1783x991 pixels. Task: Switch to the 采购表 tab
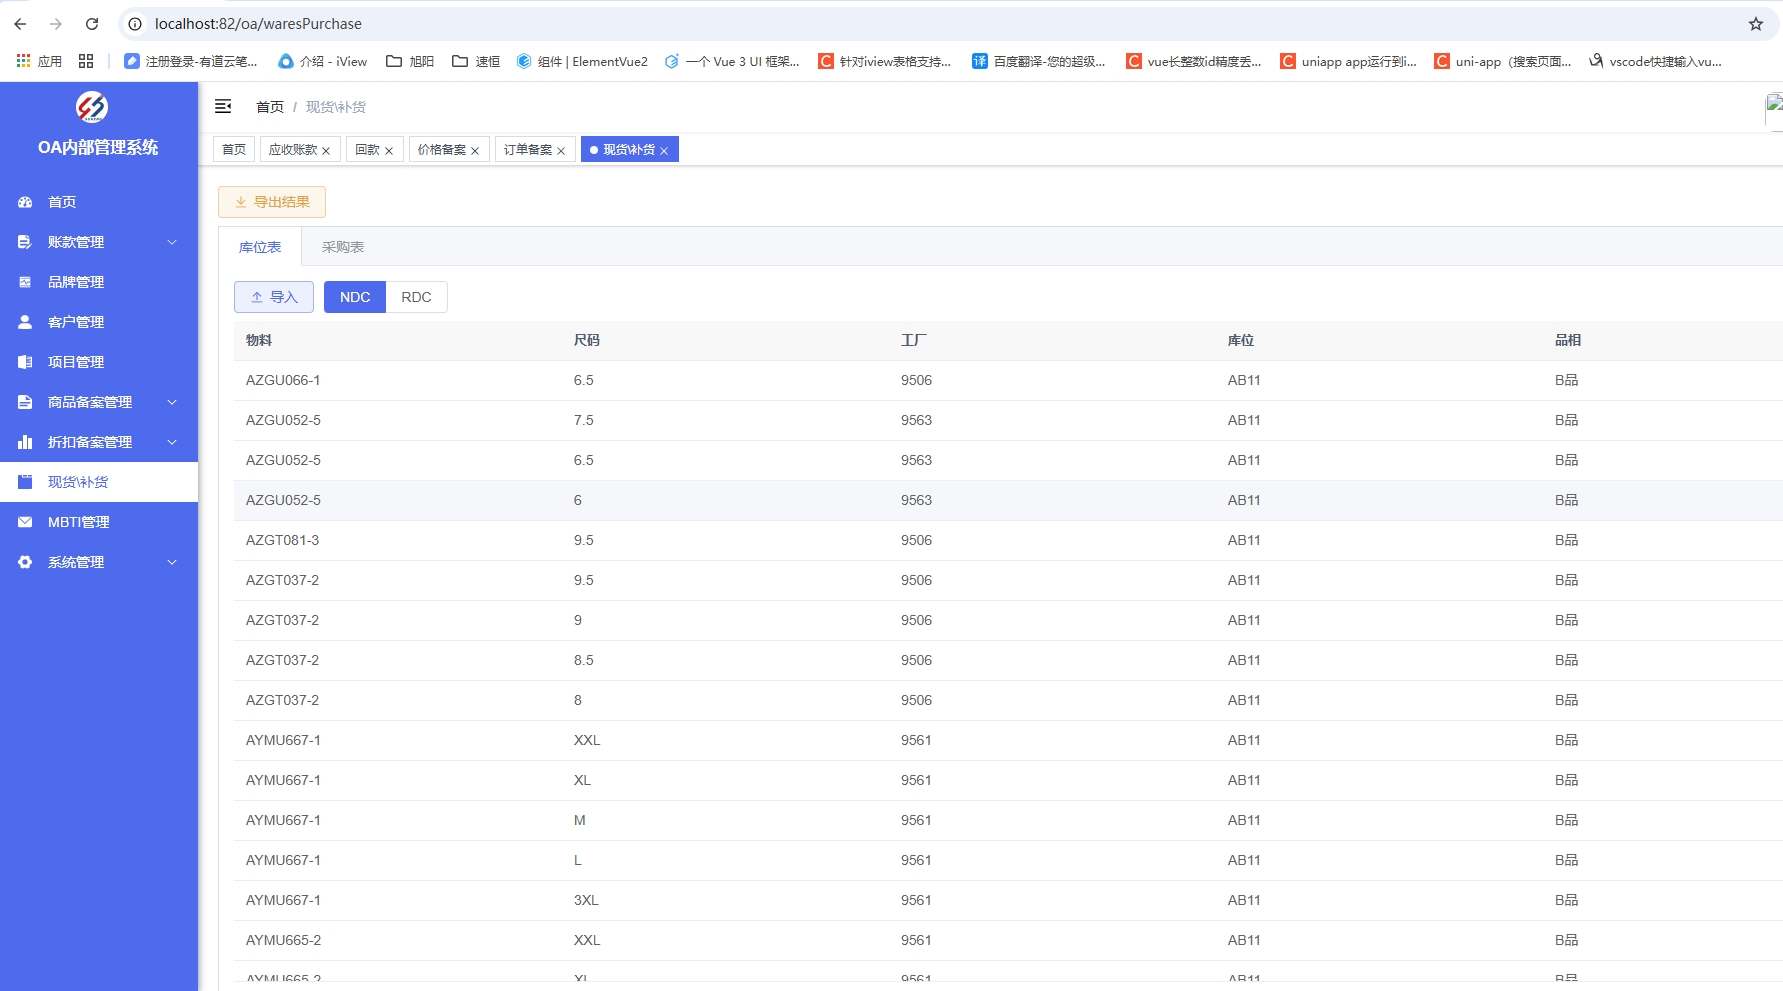click(342, 247)
